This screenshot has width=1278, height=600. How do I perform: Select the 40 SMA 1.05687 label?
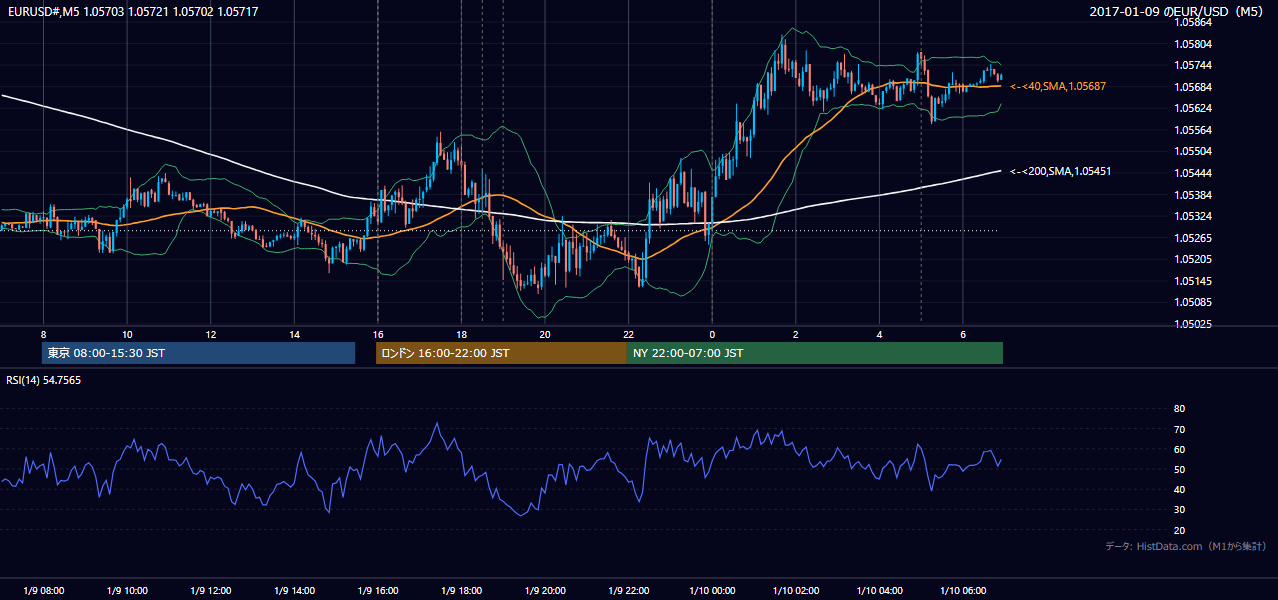click(1058, 87)
